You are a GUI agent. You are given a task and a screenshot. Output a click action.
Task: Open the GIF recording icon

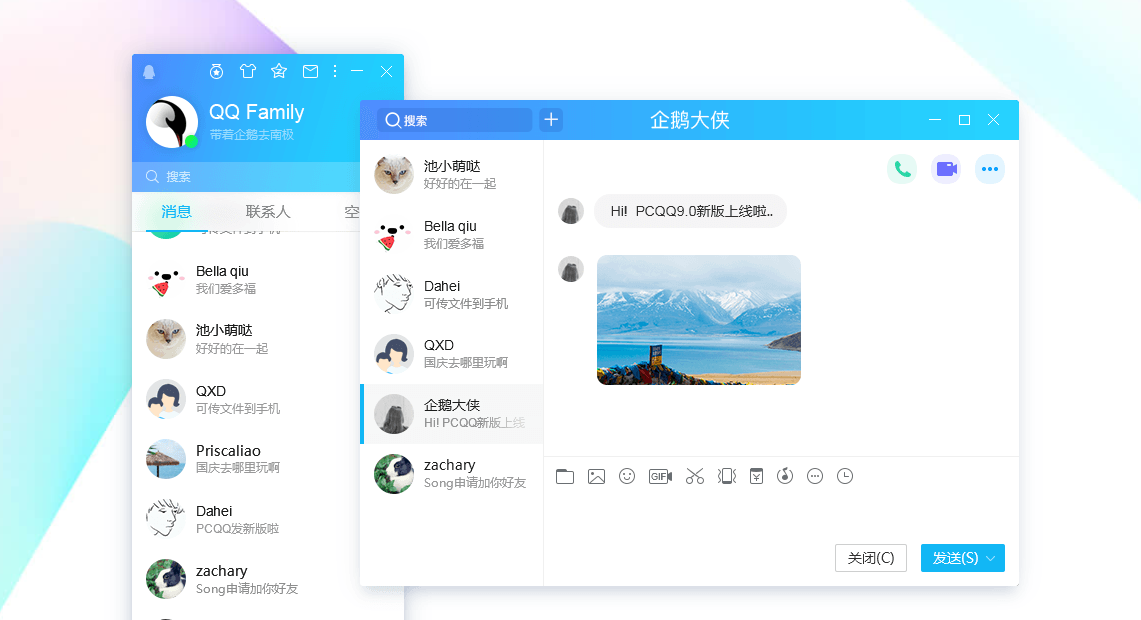pos(660,477)
